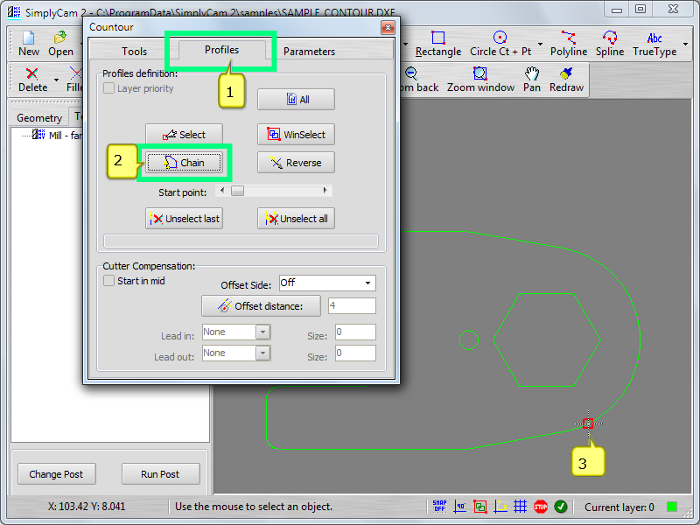Click the Start point slider thumb
The width and height of the screenshot is (700, 525).
(x=237, y=190)
